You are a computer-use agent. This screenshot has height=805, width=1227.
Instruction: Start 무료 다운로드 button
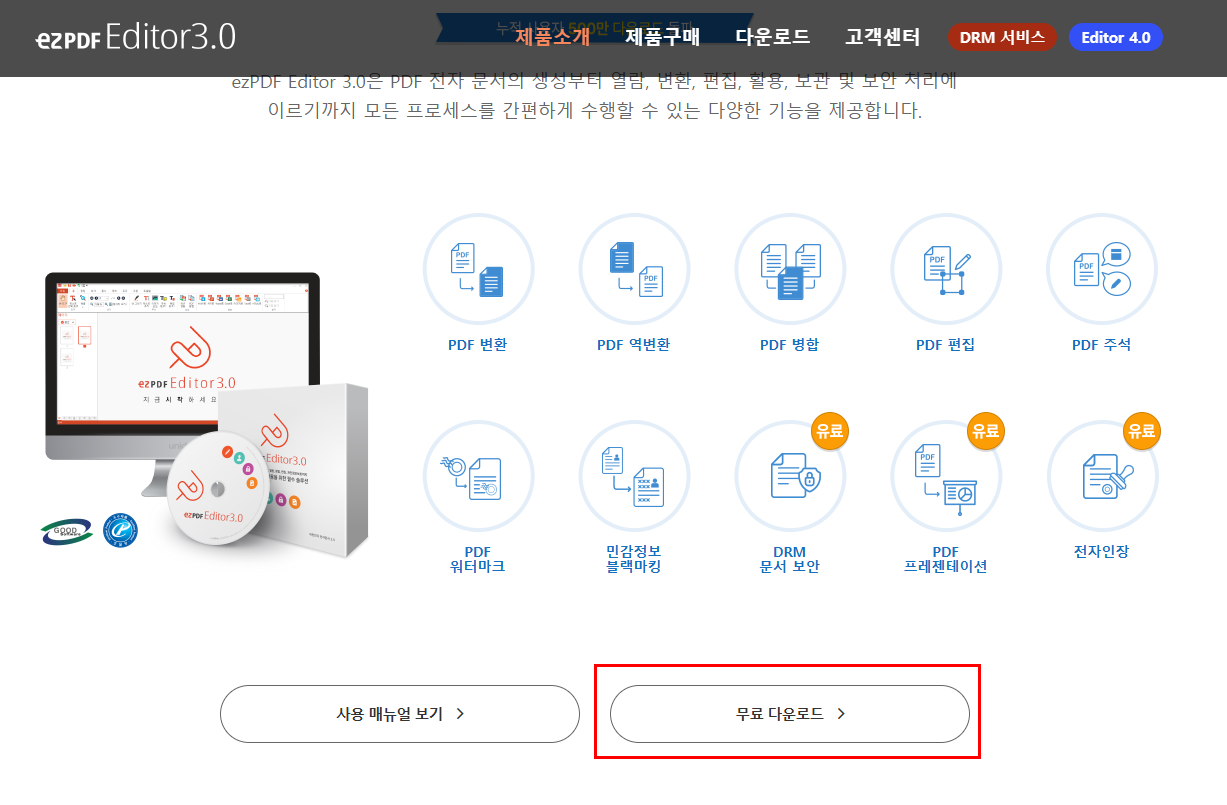pyautogui.click(x=790, y=714)
